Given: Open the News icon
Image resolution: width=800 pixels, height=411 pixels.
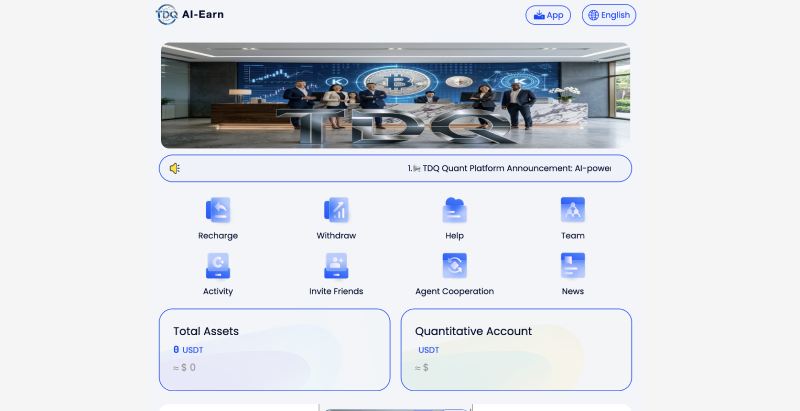Looking at the screenshot, I should tap(572, 266).
